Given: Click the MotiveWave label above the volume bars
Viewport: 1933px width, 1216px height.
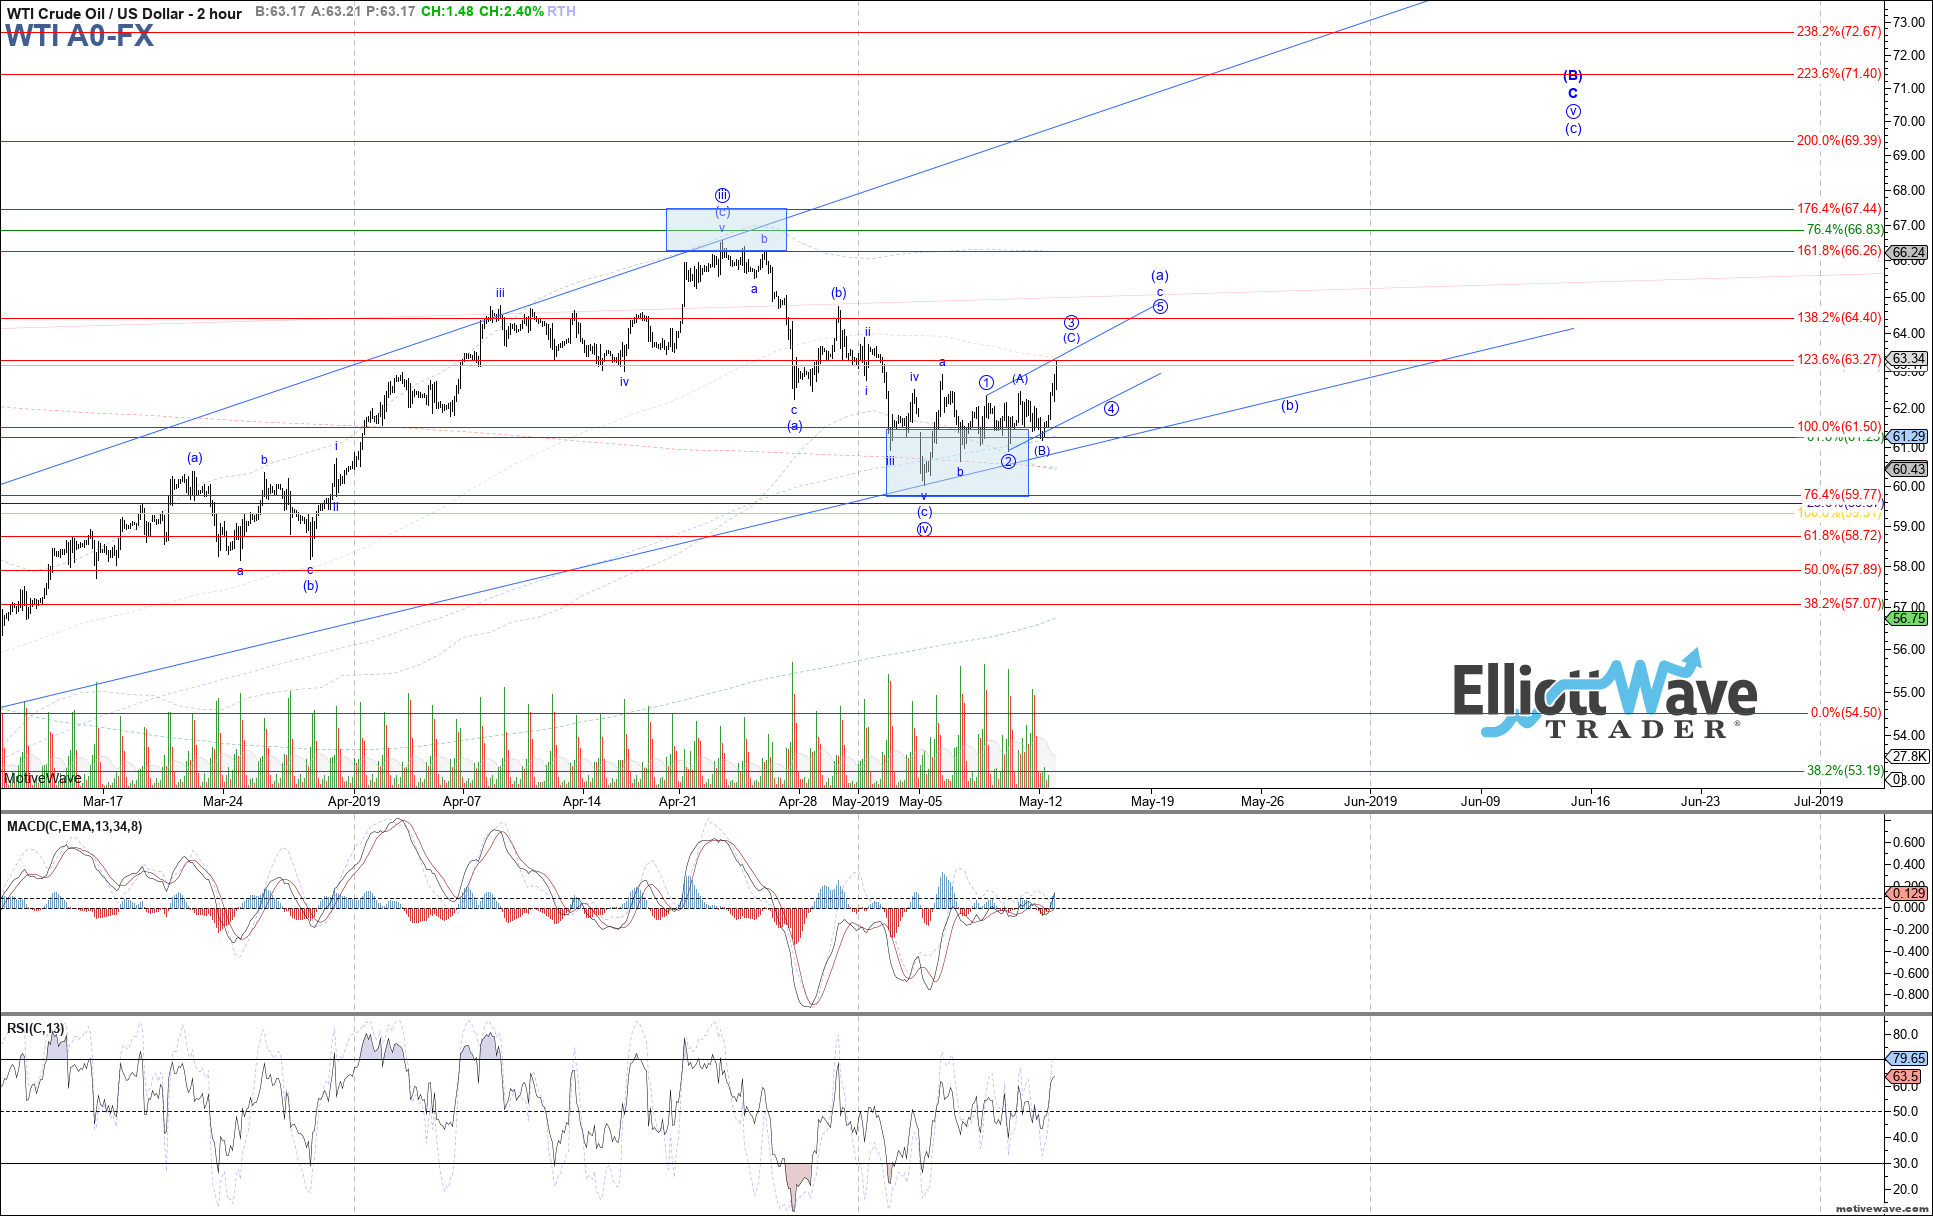Looking at the screenshot, I should [x=42, y=778].
